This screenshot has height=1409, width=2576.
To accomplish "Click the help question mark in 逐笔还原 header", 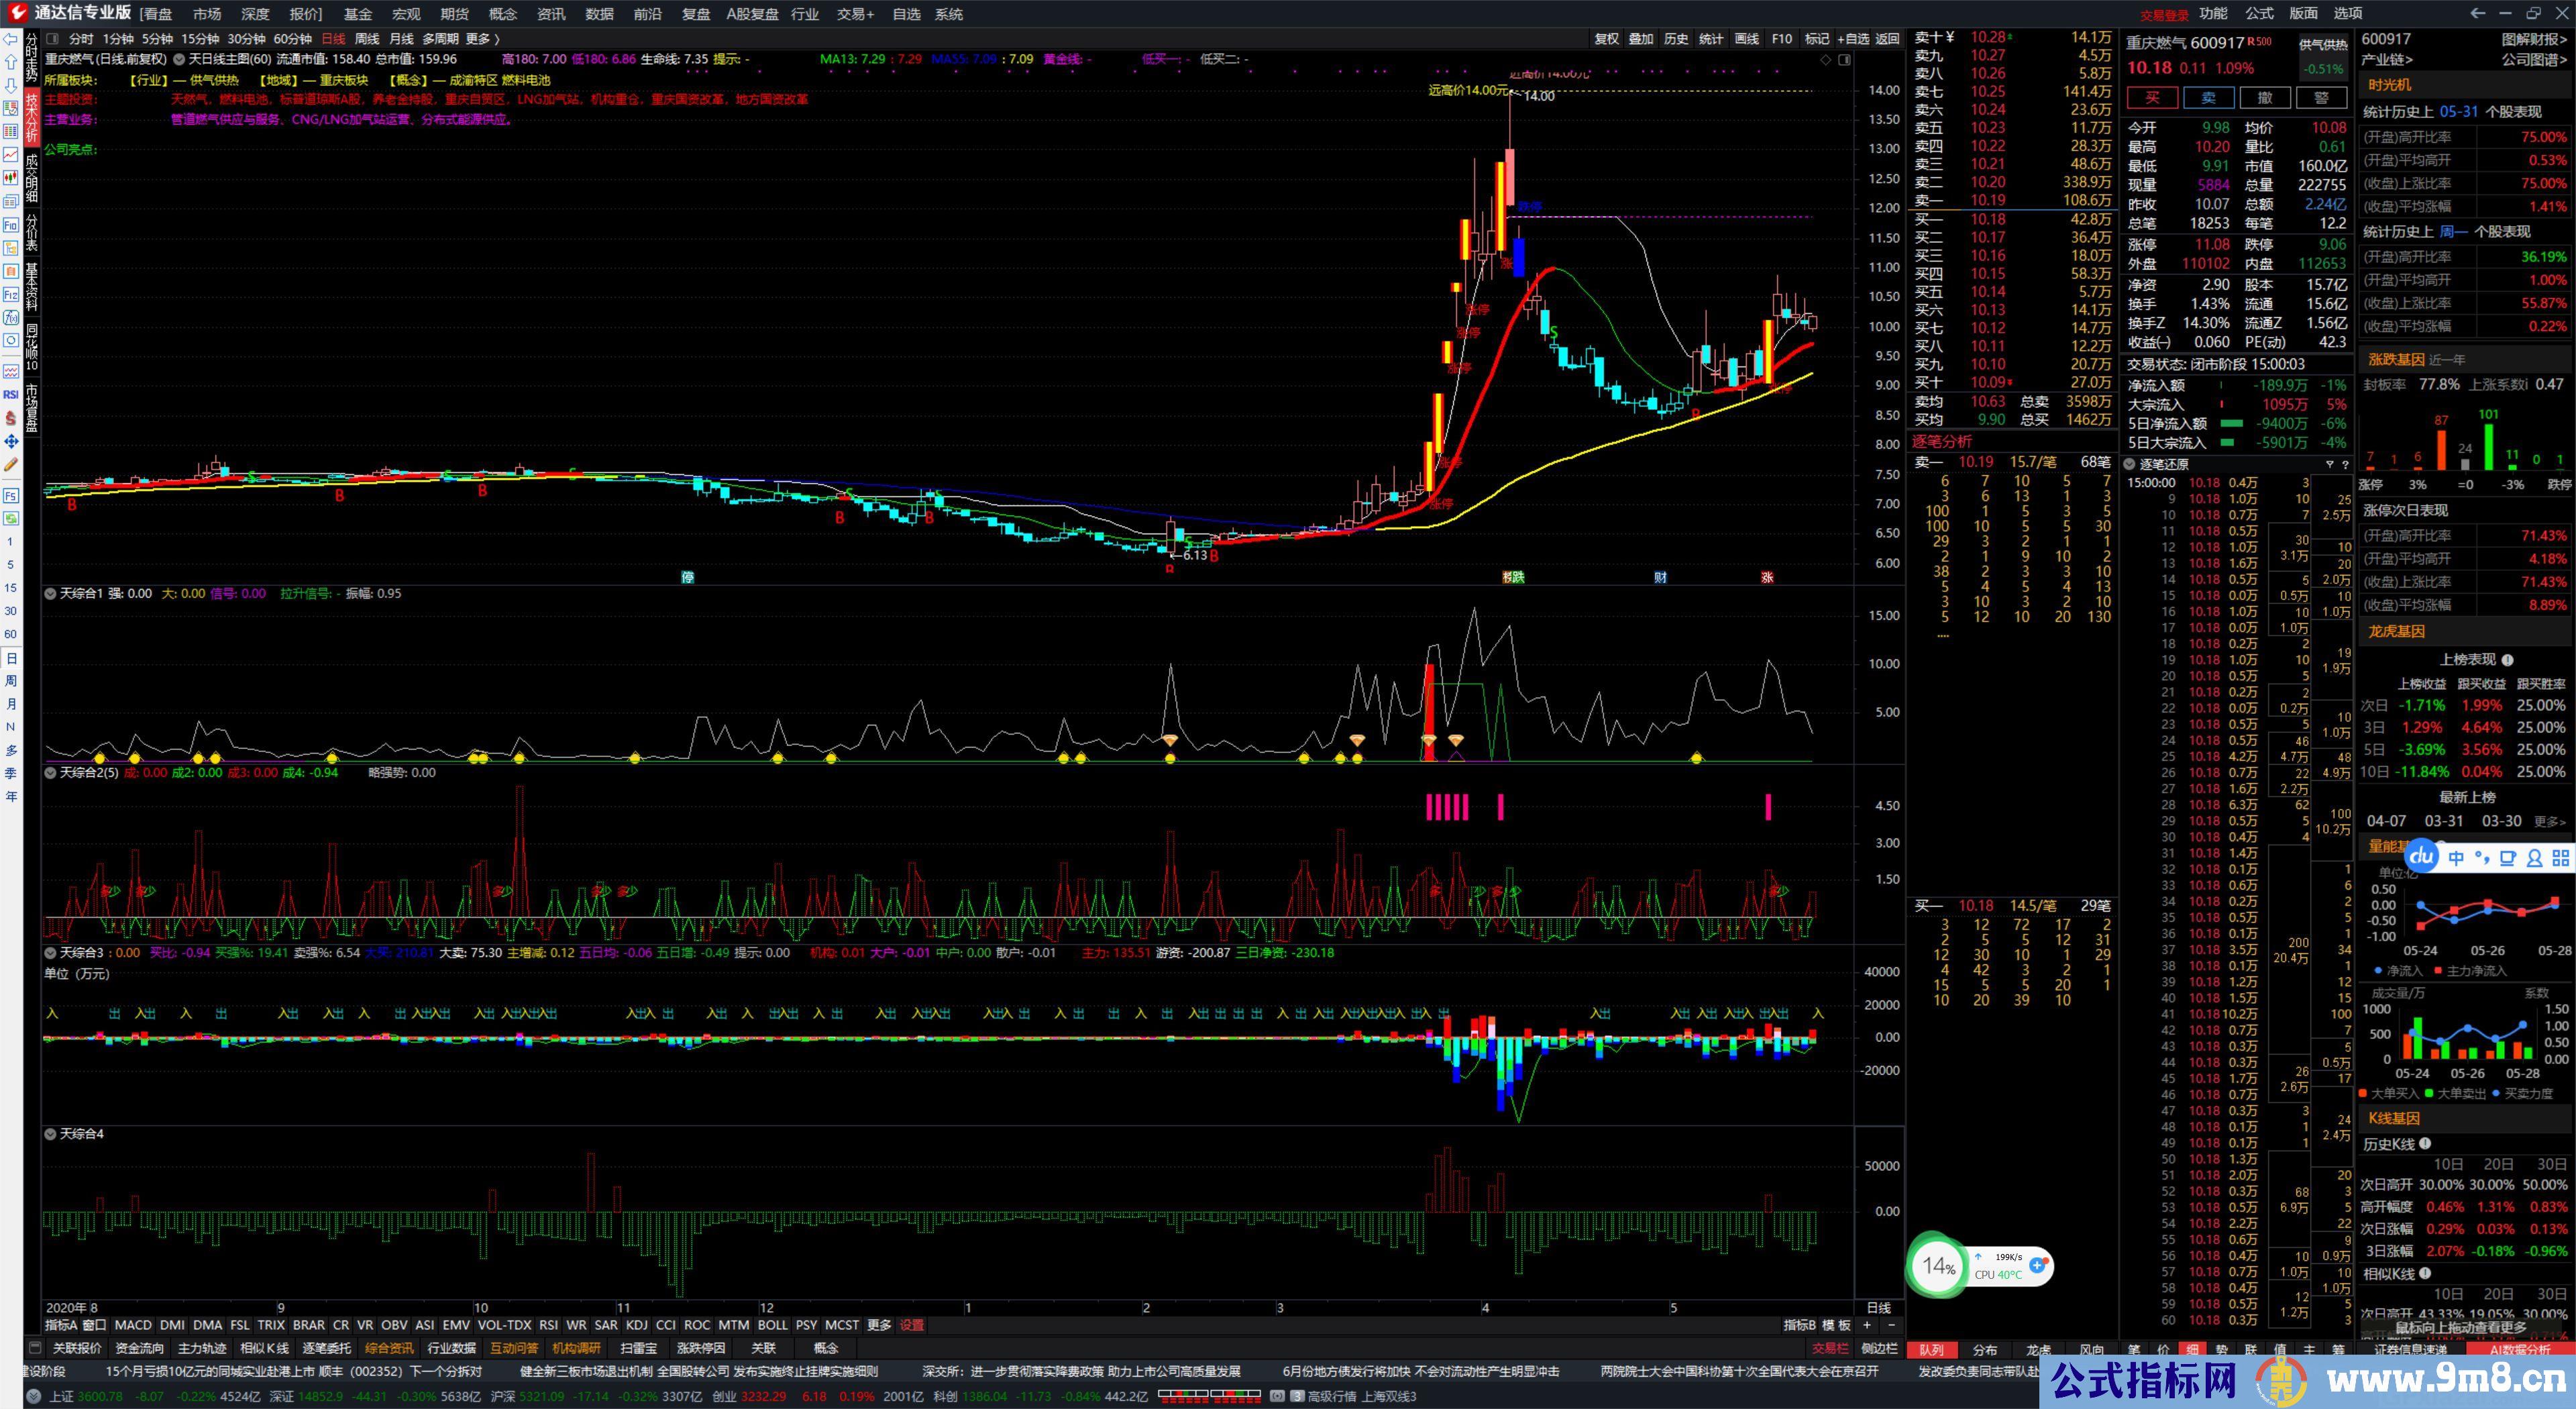I will [2345, 464].
